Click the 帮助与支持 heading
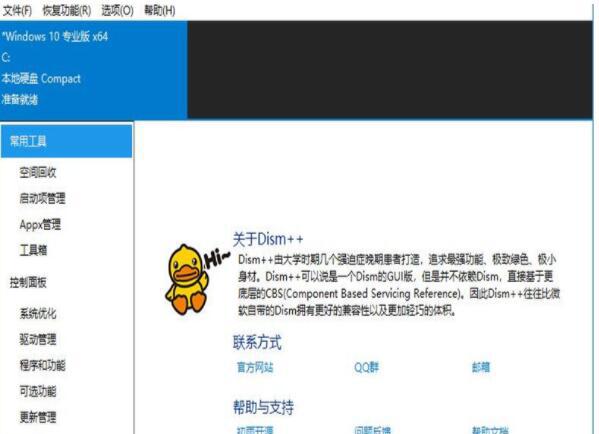 tap(264, 407)
